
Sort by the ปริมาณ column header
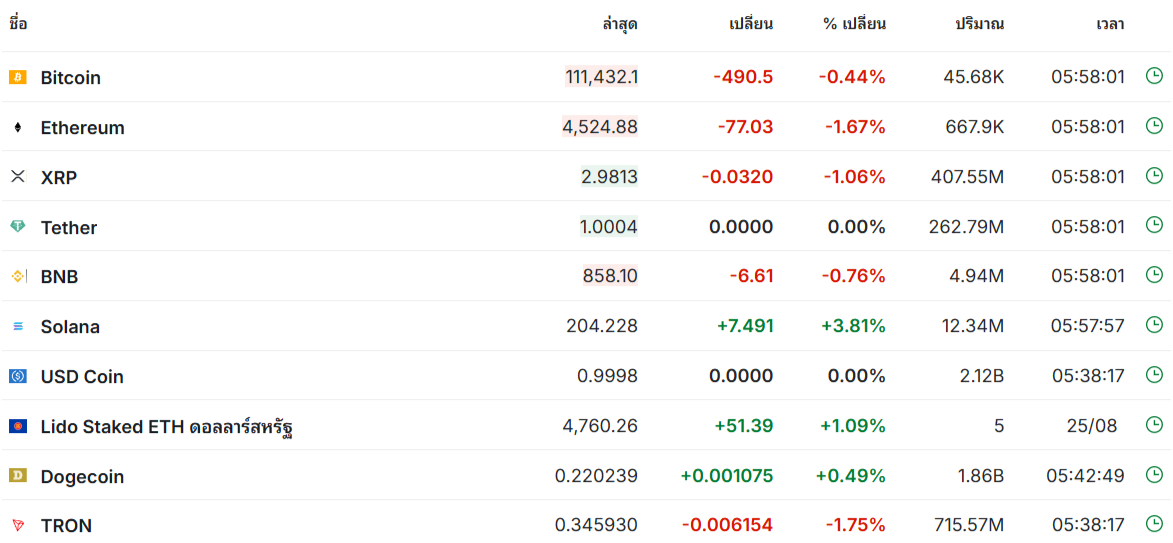[x=979, y=24]
